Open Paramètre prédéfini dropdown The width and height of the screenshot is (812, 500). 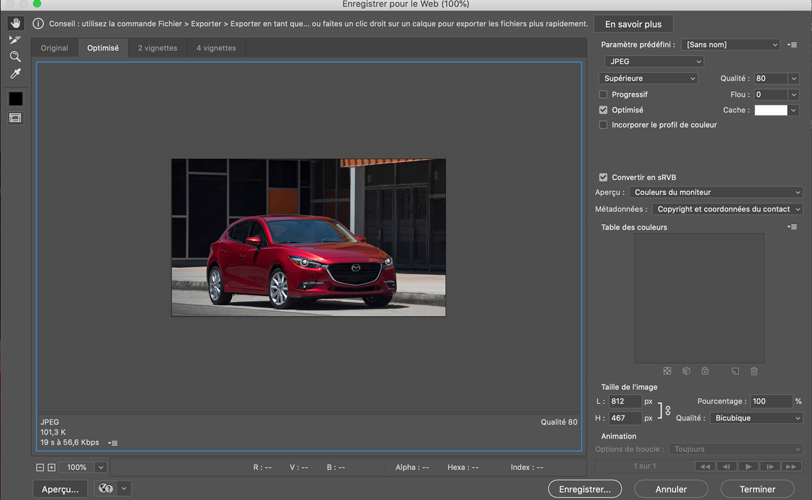pyautogui.click(x=731, y=45)
